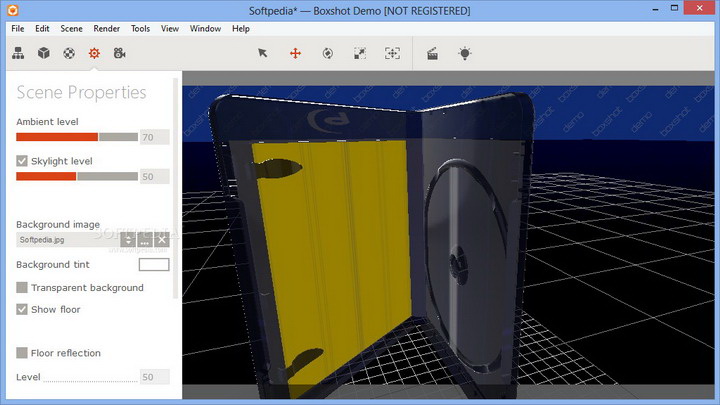Open the camera settings icon
The image size is (720, 405).
(x=120, y=53)
